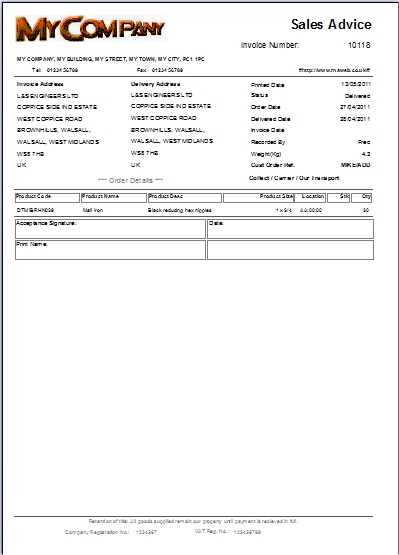Image resolution: width=399 pixels, height=555 pixels.
Task: Click the Printed Date value in 2011
Action: [356, 84]
